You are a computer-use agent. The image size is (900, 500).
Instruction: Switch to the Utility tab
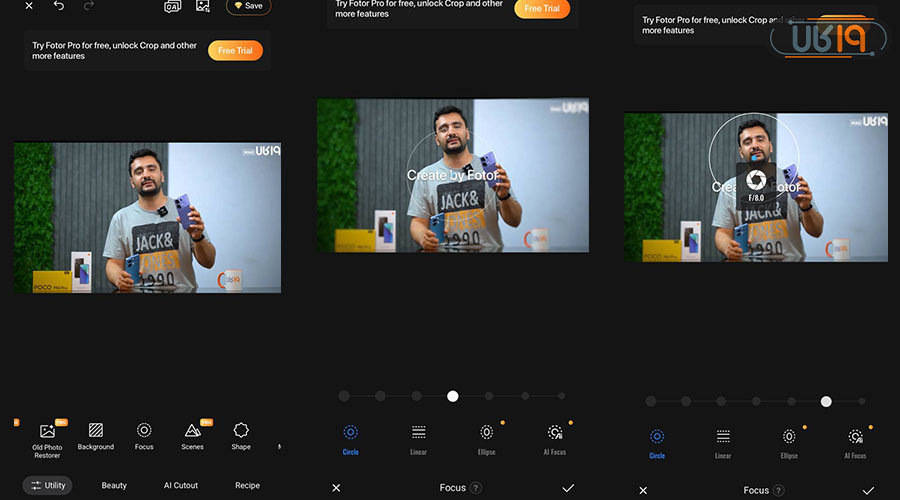point(48,485)
